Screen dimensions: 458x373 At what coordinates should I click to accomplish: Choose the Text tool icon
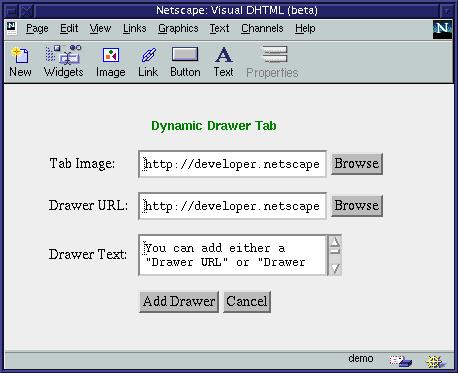[x=223, y=55]
